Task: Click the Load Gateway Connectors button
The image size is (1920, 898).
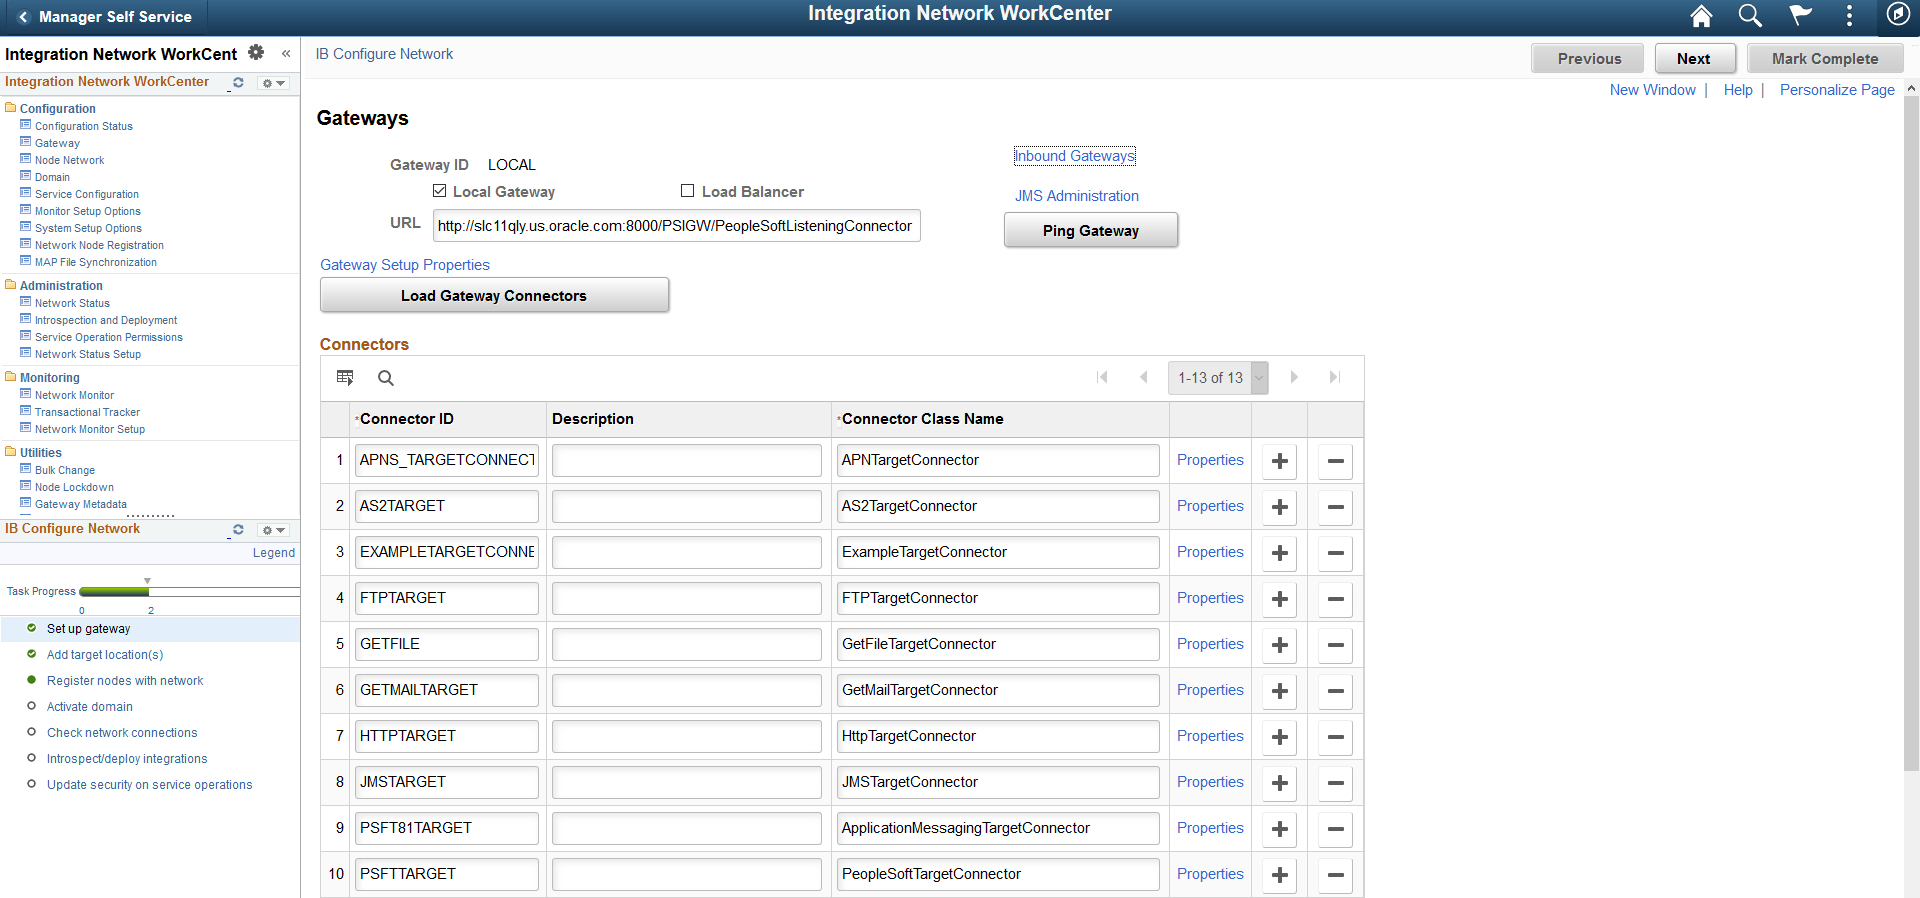Action: point(494,295)
